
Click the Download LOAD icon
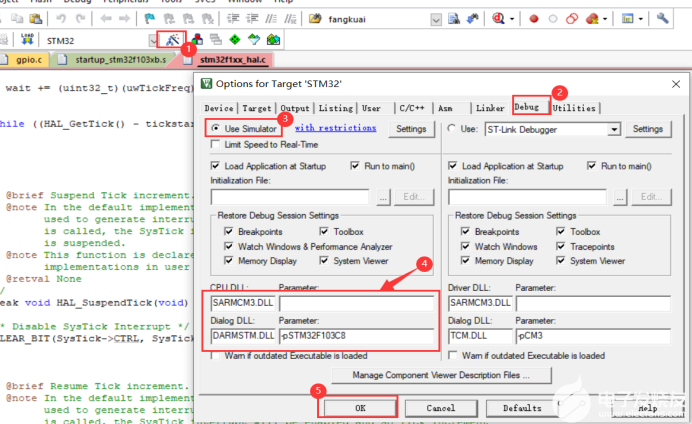(27, 40)
